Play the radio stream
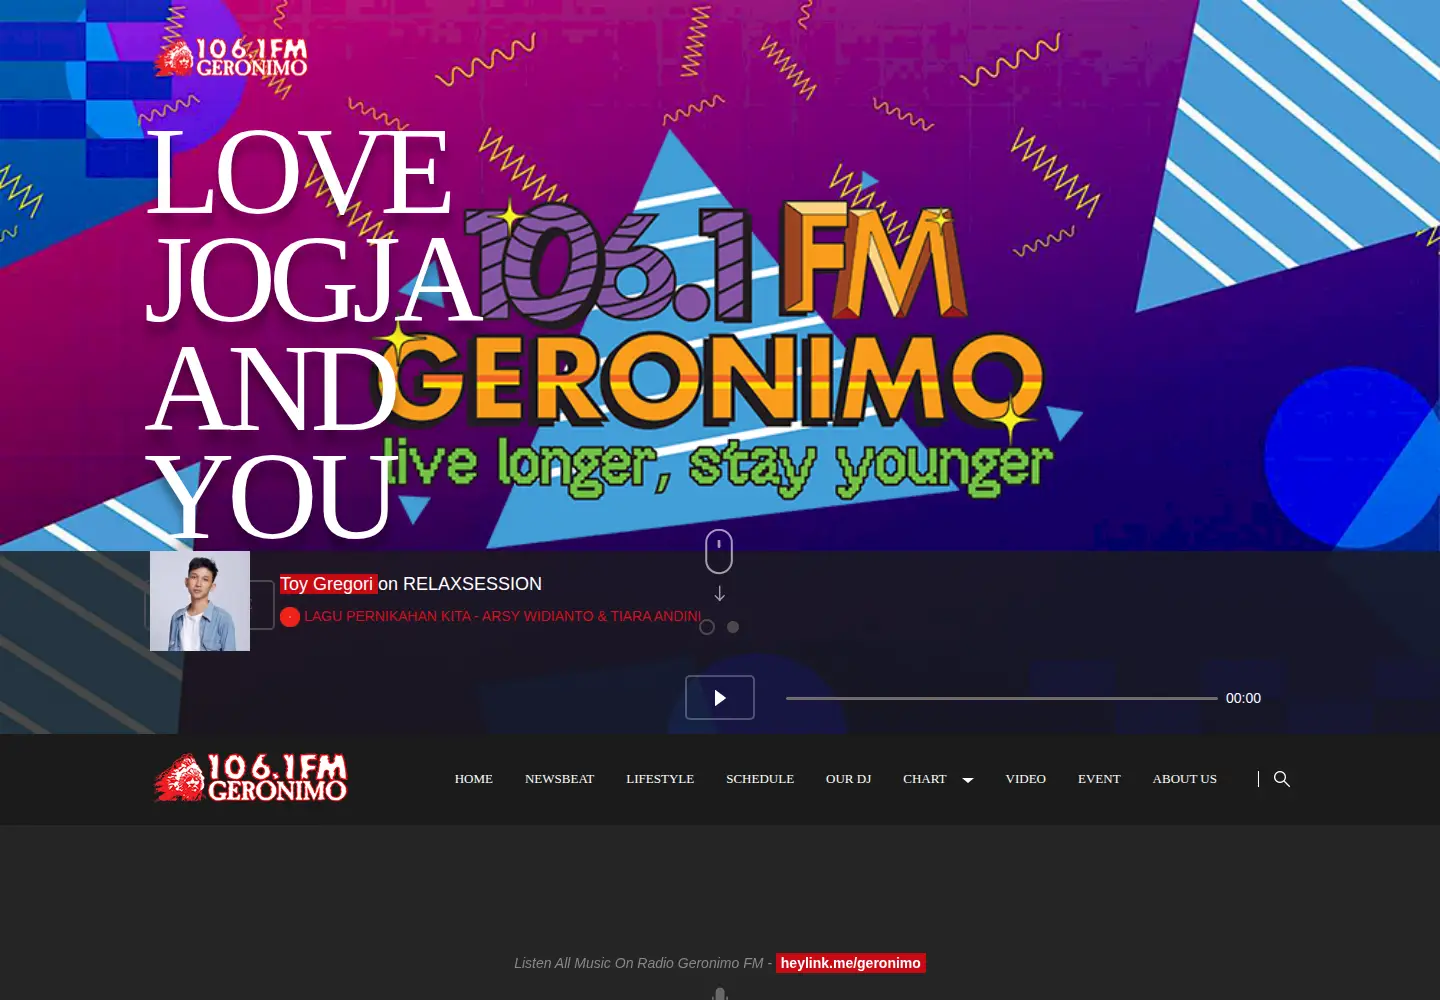1440x1000 pixels. [720, 698]
